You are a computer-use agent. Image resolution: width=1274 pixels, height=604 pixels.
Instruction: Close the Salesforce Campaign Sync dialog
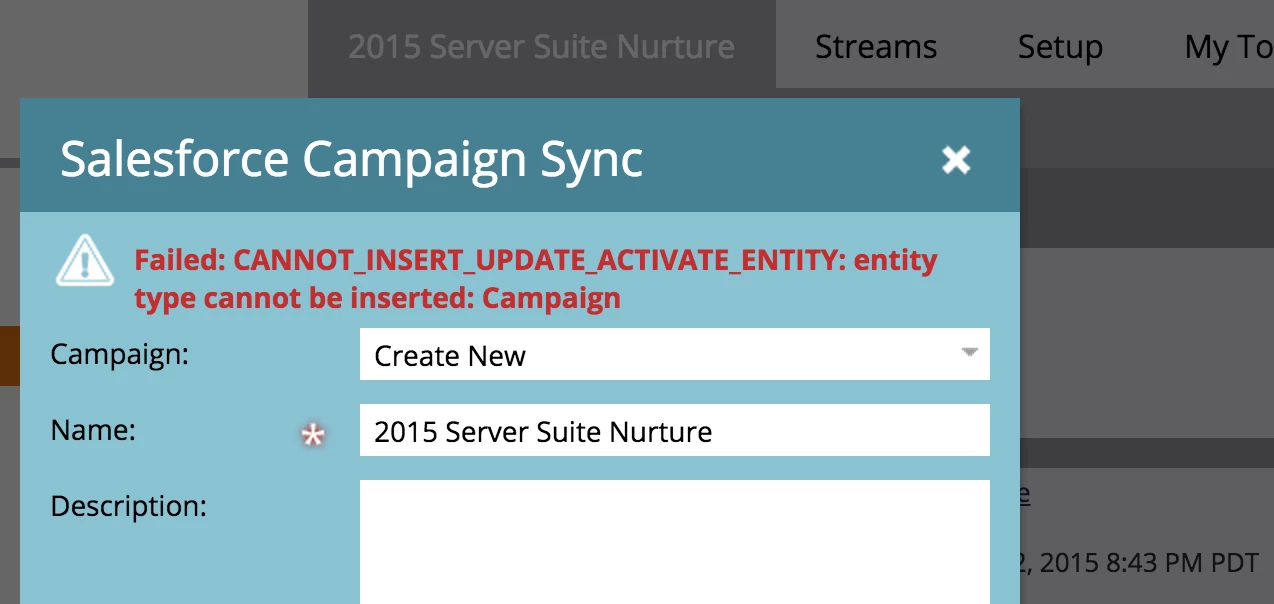956,159
